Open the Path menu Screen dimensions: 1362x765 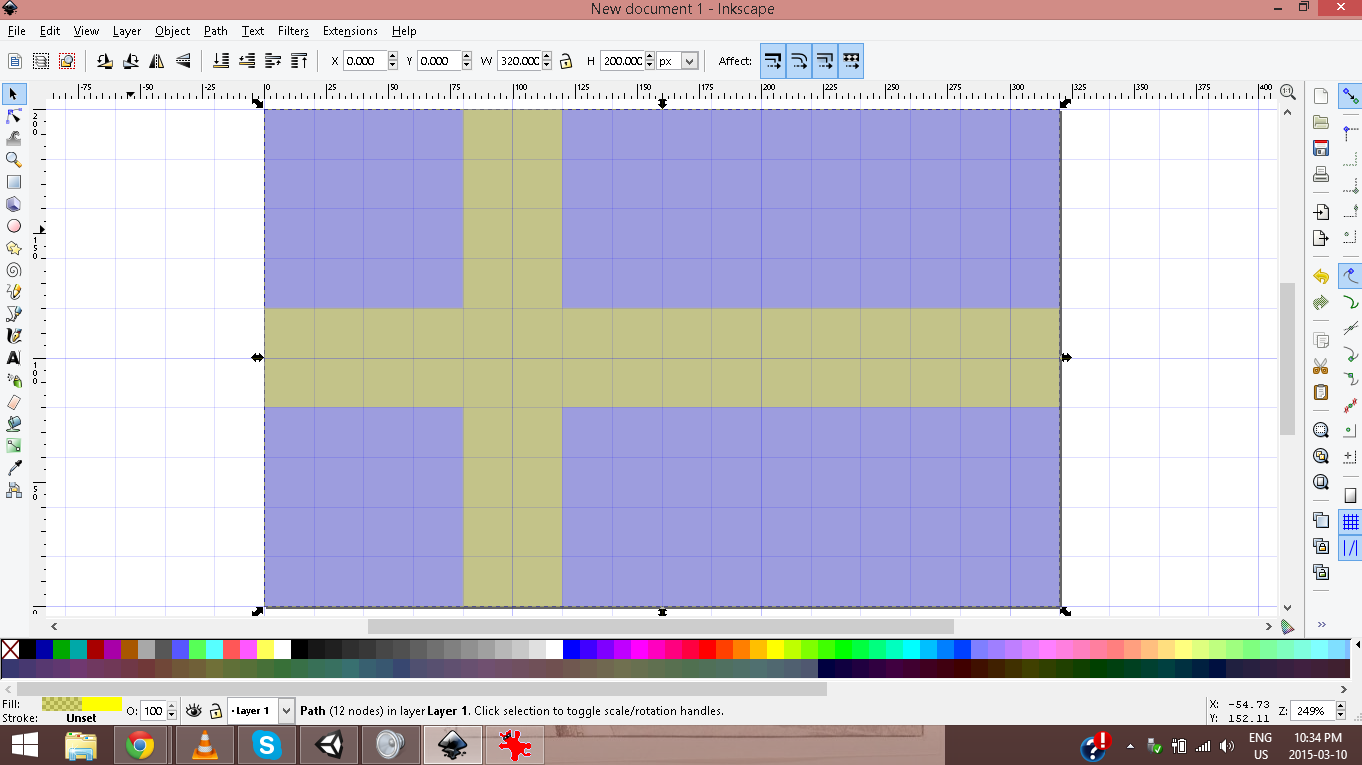tap(215, 31)
